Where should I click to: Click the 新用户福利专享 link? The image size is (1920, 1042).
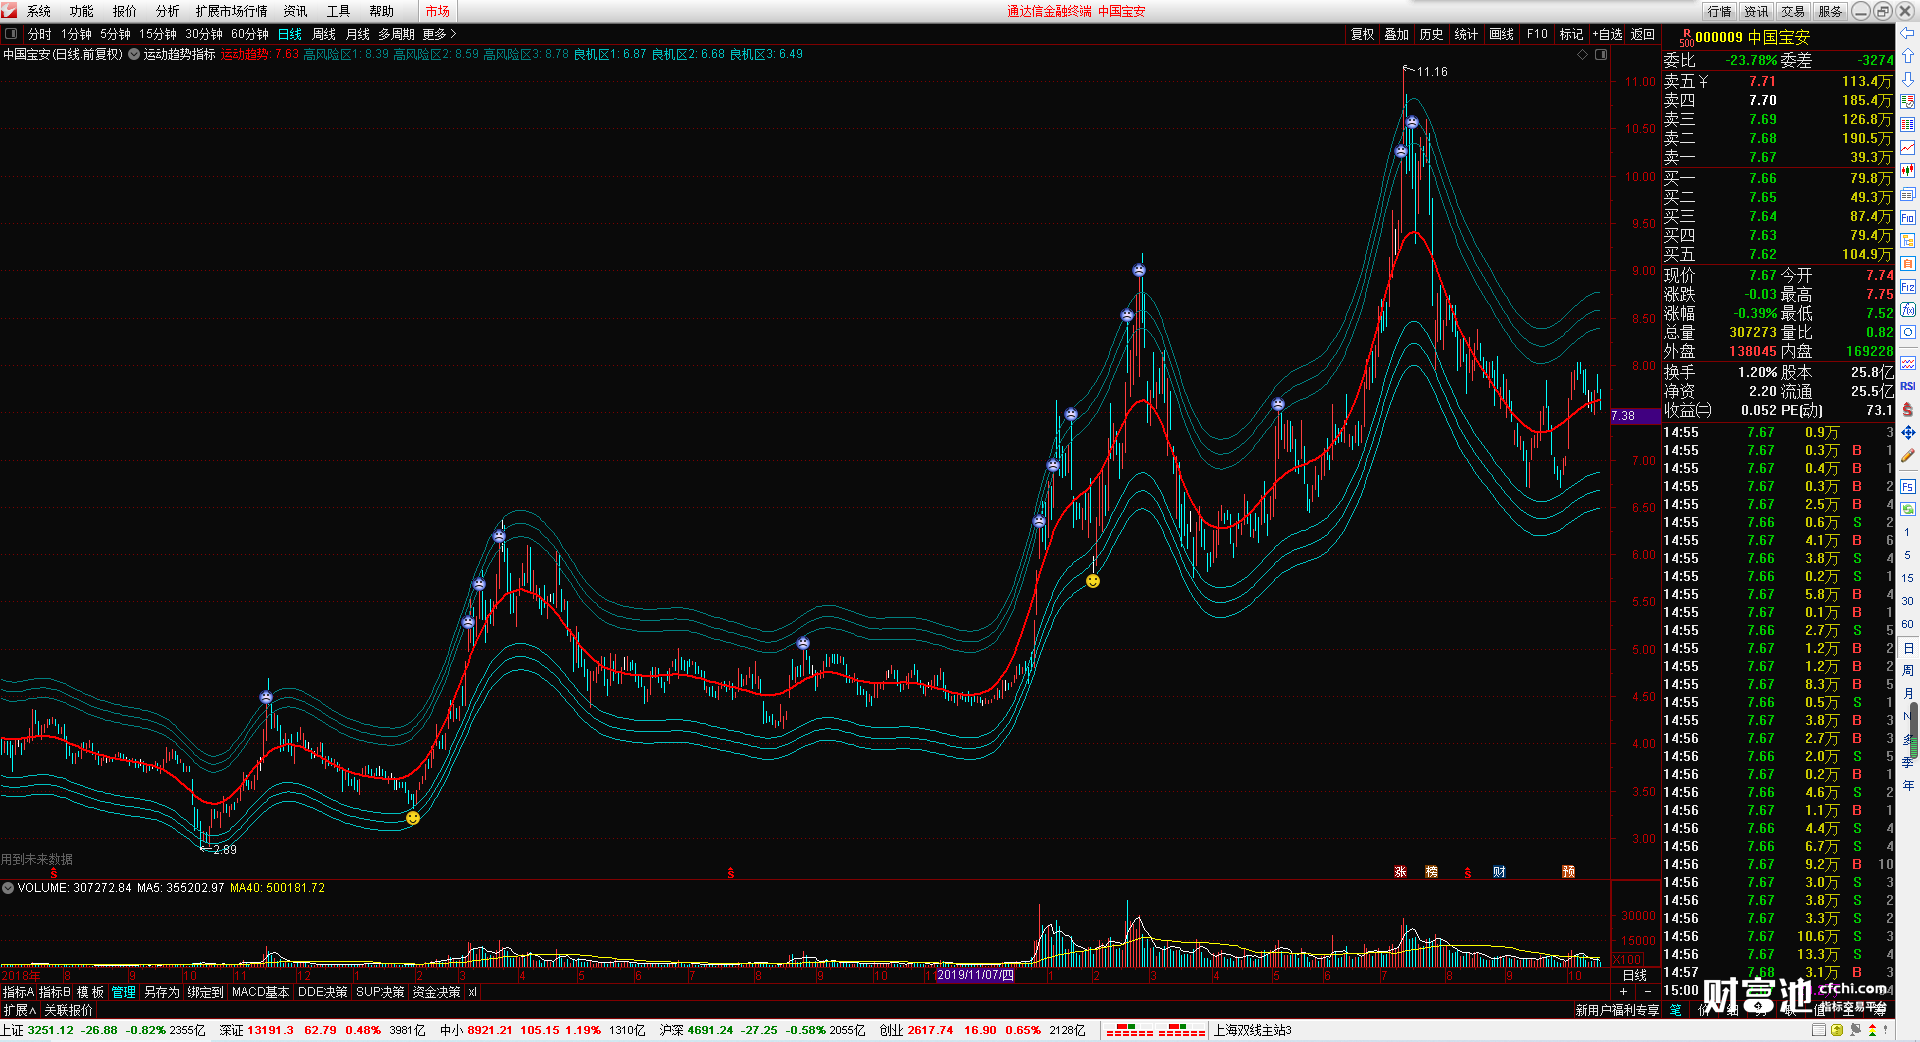tap(1617, 1010)
